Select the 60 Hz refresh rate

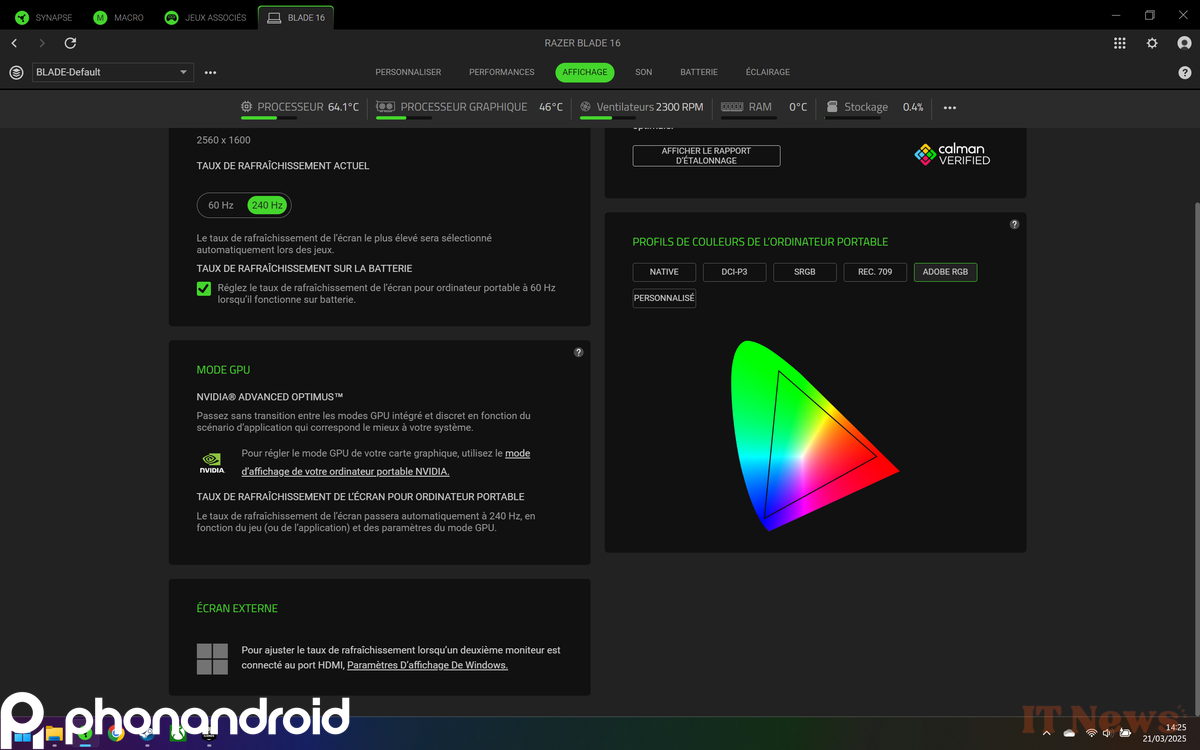coord(221,205)
